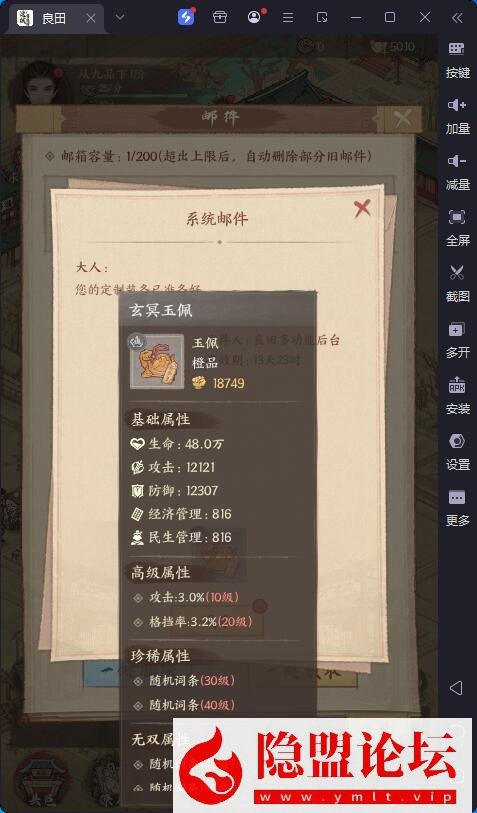
Task: Click the blue lightning accelerator icon
Action: point(186,18)
